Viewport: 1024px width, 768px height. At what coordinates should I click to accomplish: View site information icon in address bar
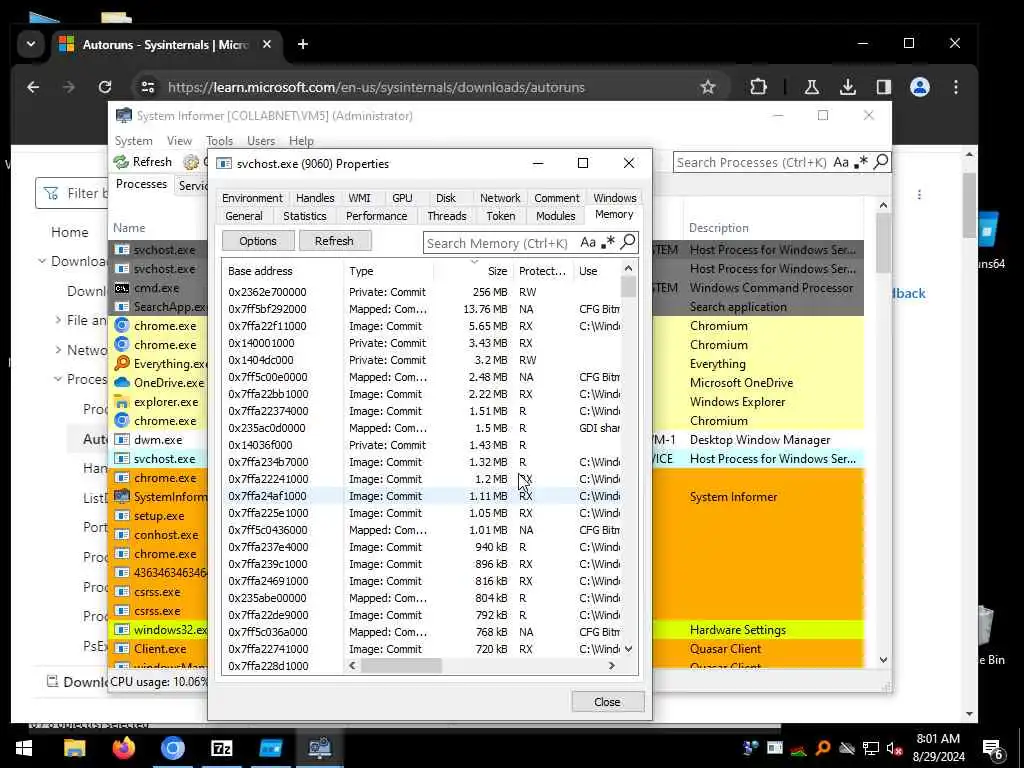click(x=148, y=87)
